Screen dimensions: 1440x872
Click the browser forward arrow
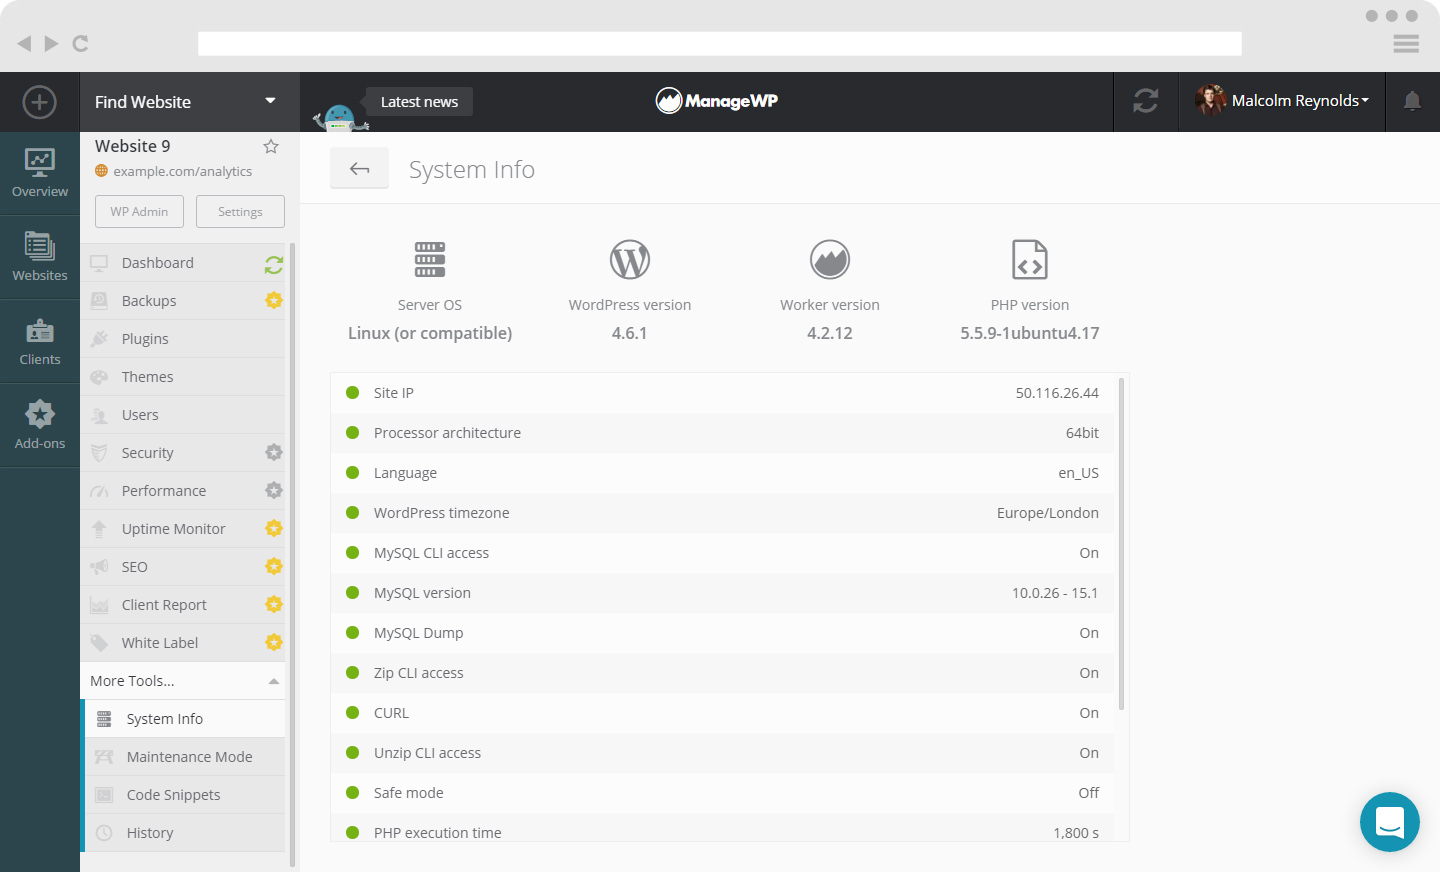point(51,43)
